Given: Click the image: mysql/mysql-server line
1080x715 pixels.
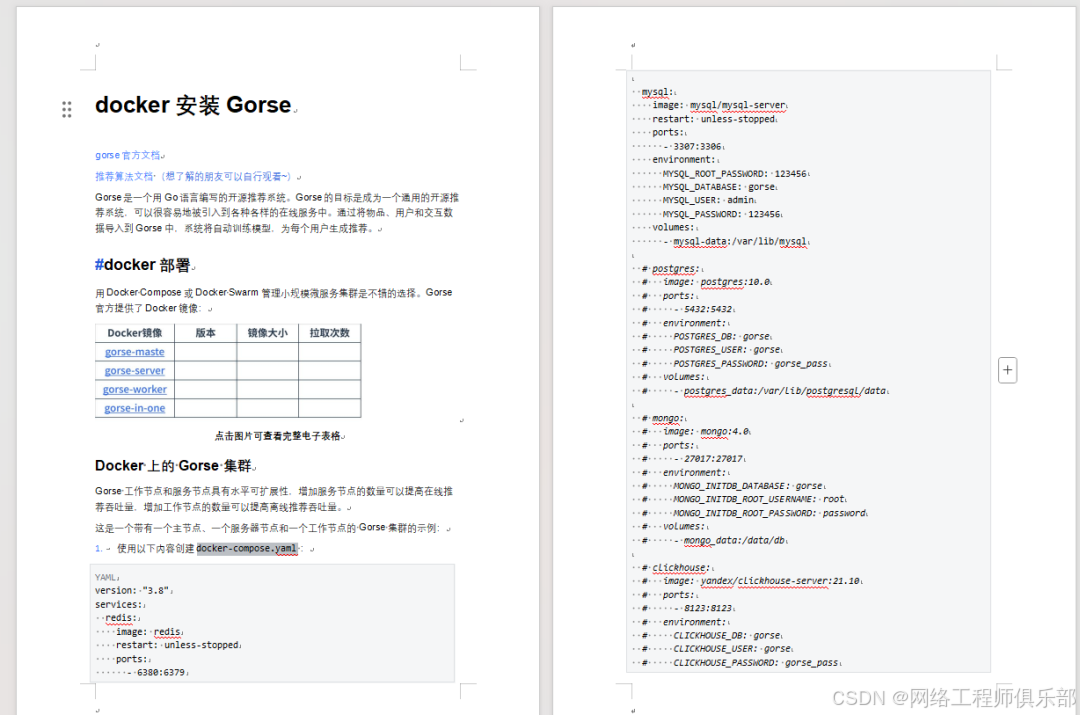Looking at the screenshot, I should coord(719,105).
